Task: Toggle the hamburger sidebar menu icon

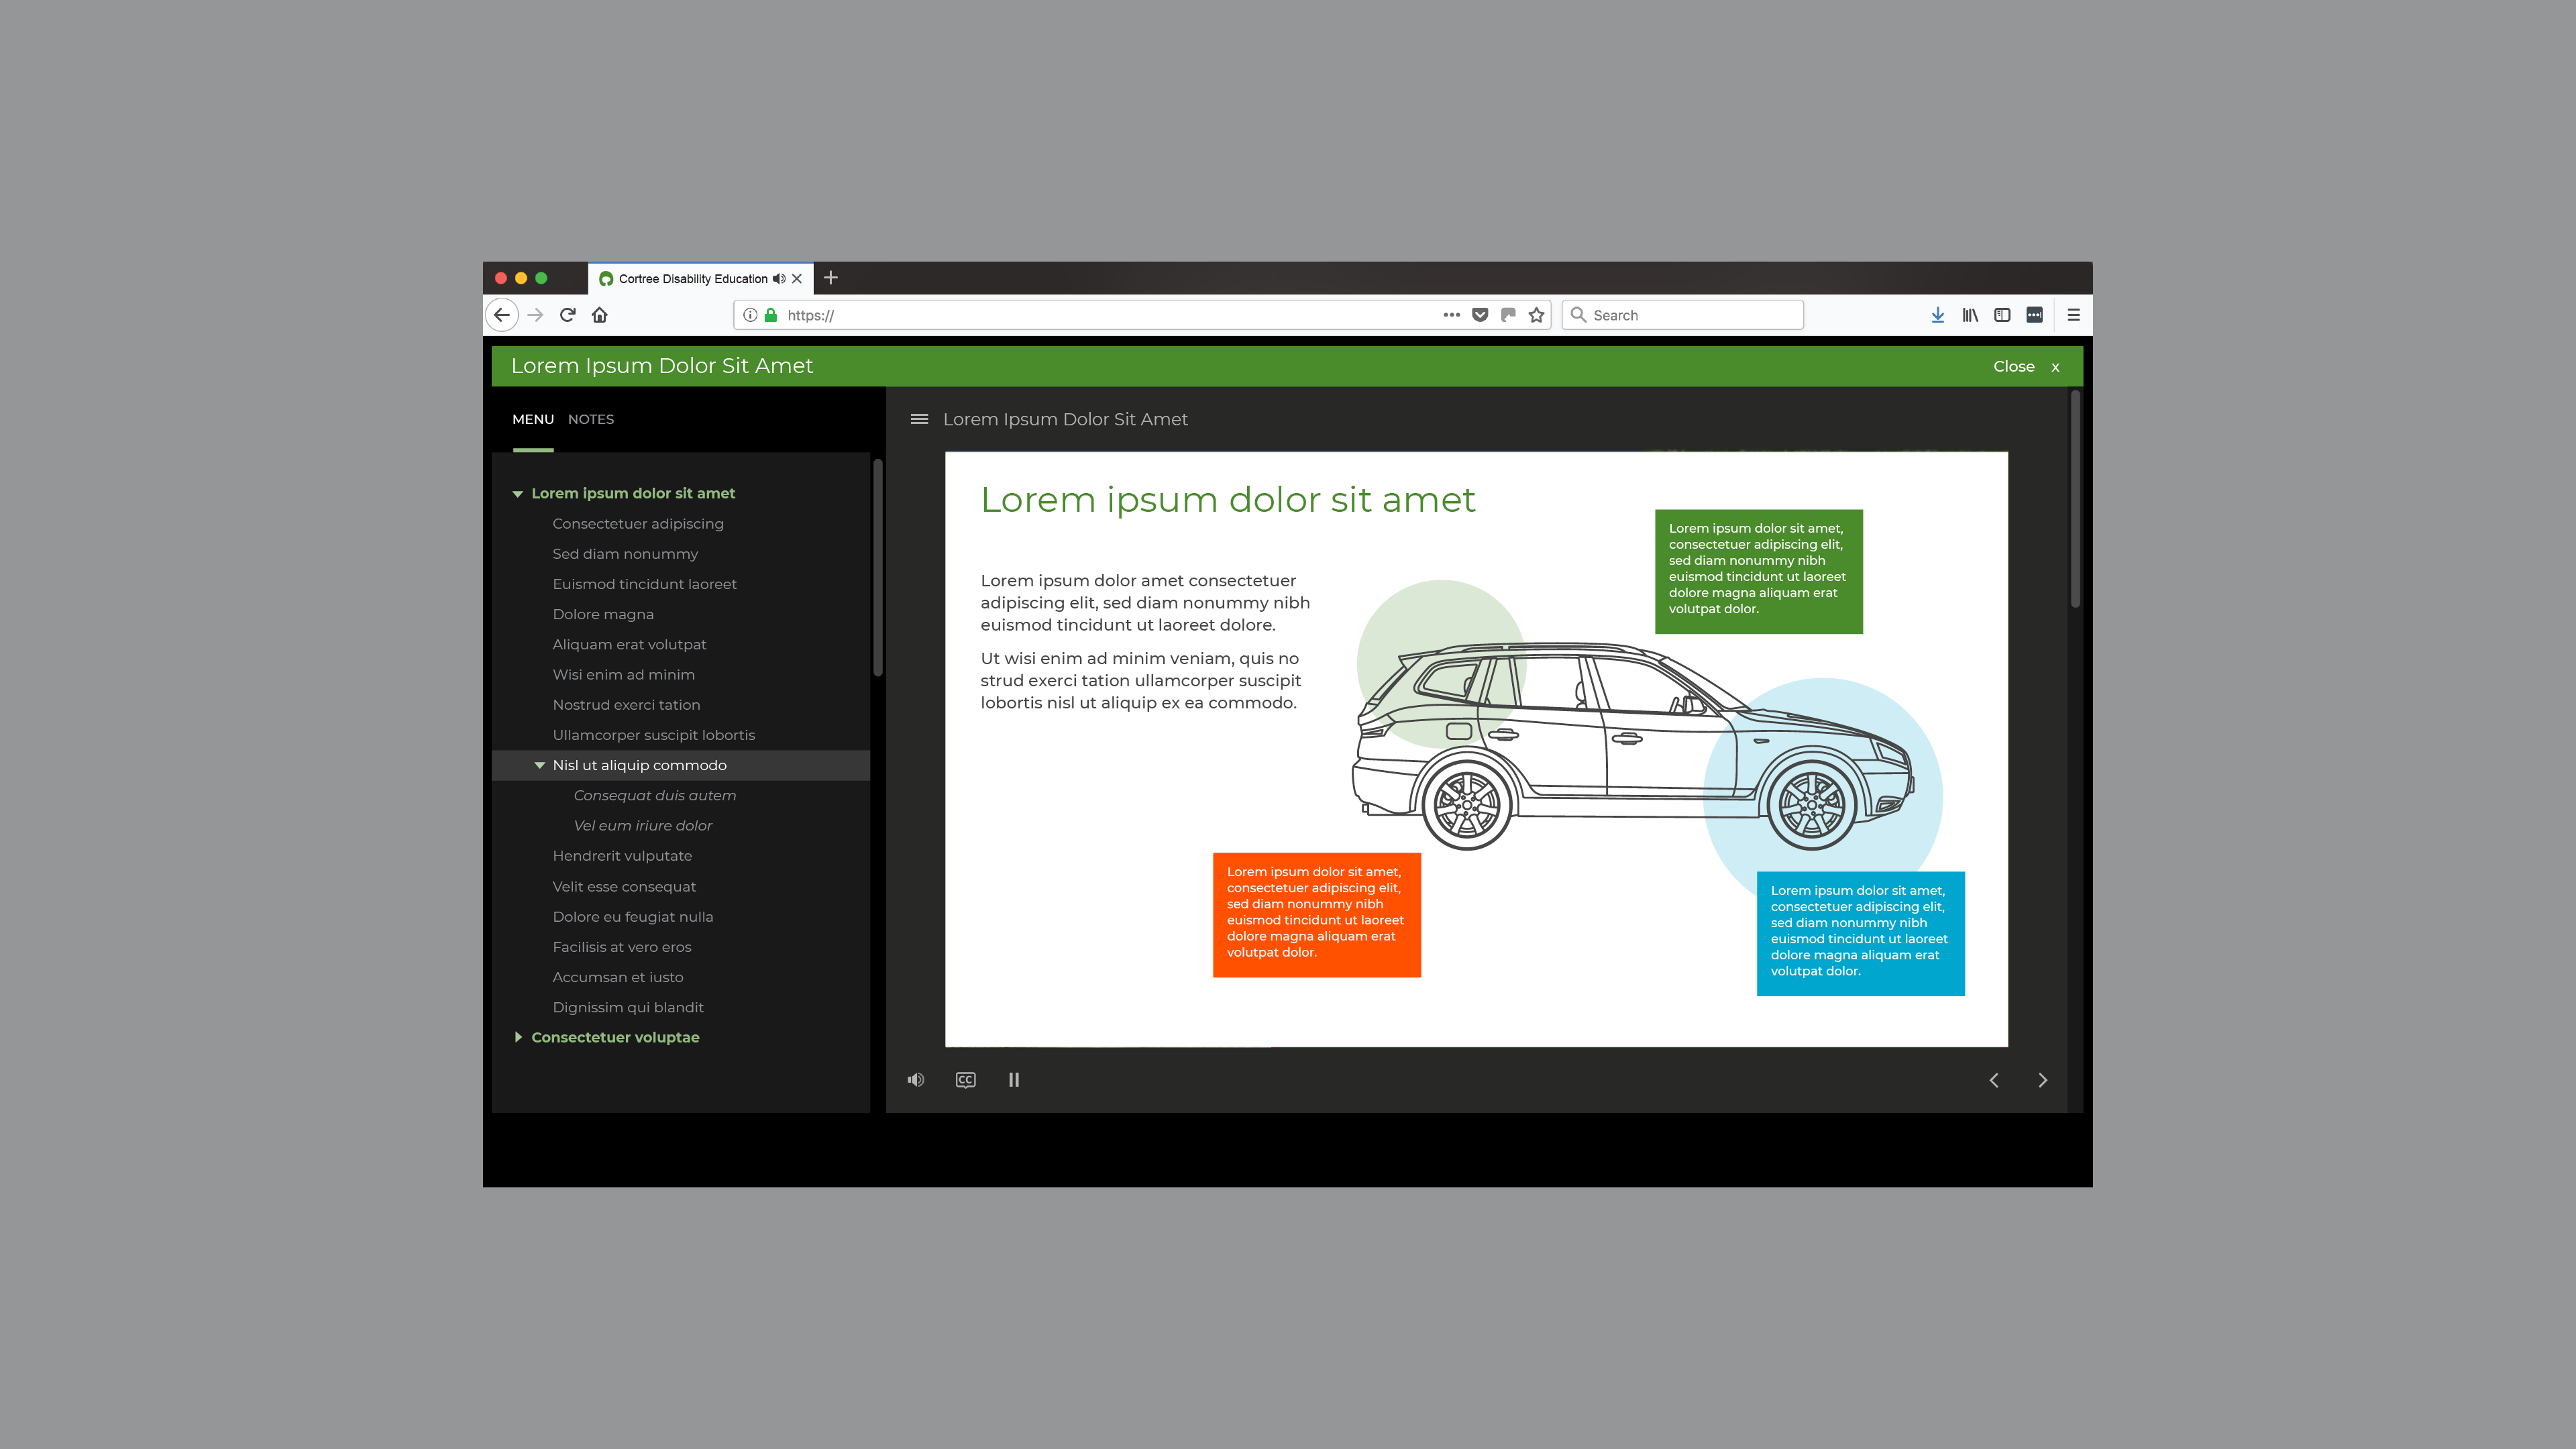Action: (x=919, y=419)
